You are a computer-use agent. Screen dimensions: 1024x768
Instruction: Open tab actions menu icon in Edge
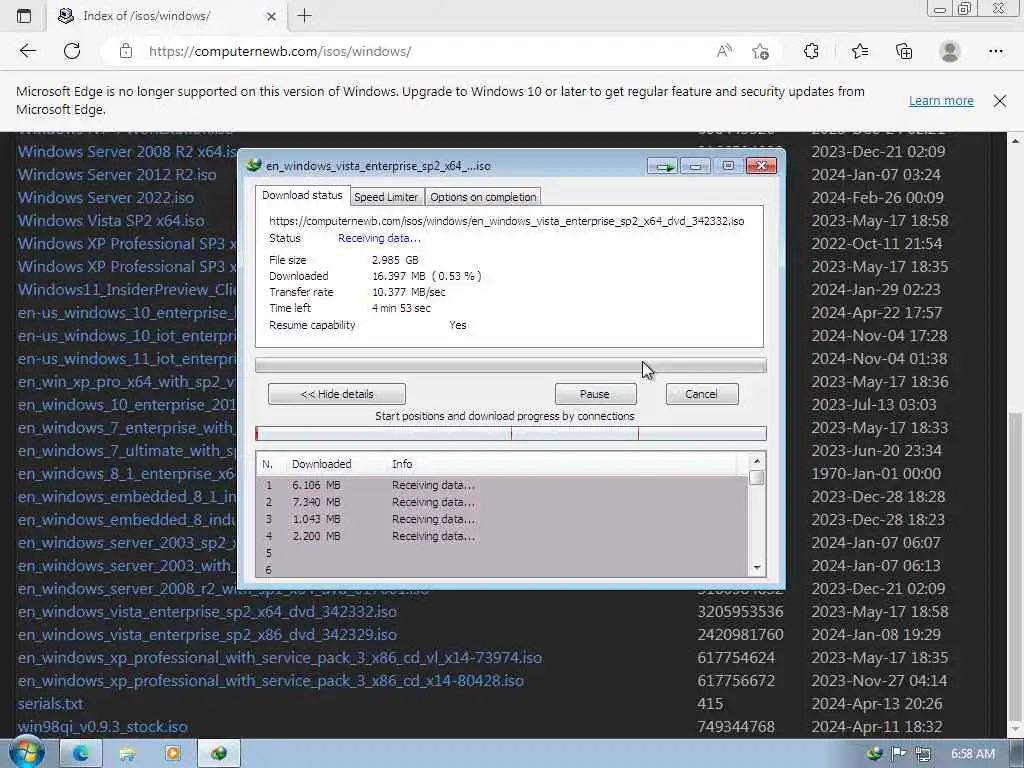pos(24,16)
